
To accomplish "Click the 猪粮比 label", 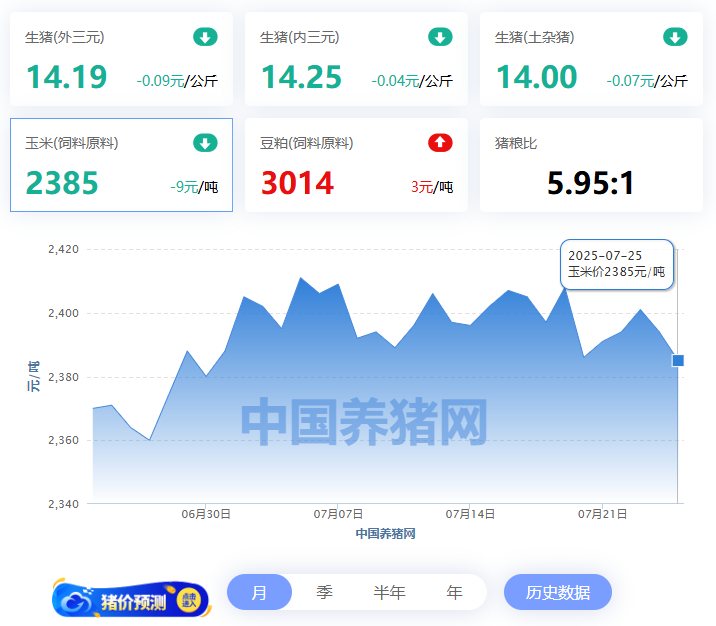I will click(516, 143).
